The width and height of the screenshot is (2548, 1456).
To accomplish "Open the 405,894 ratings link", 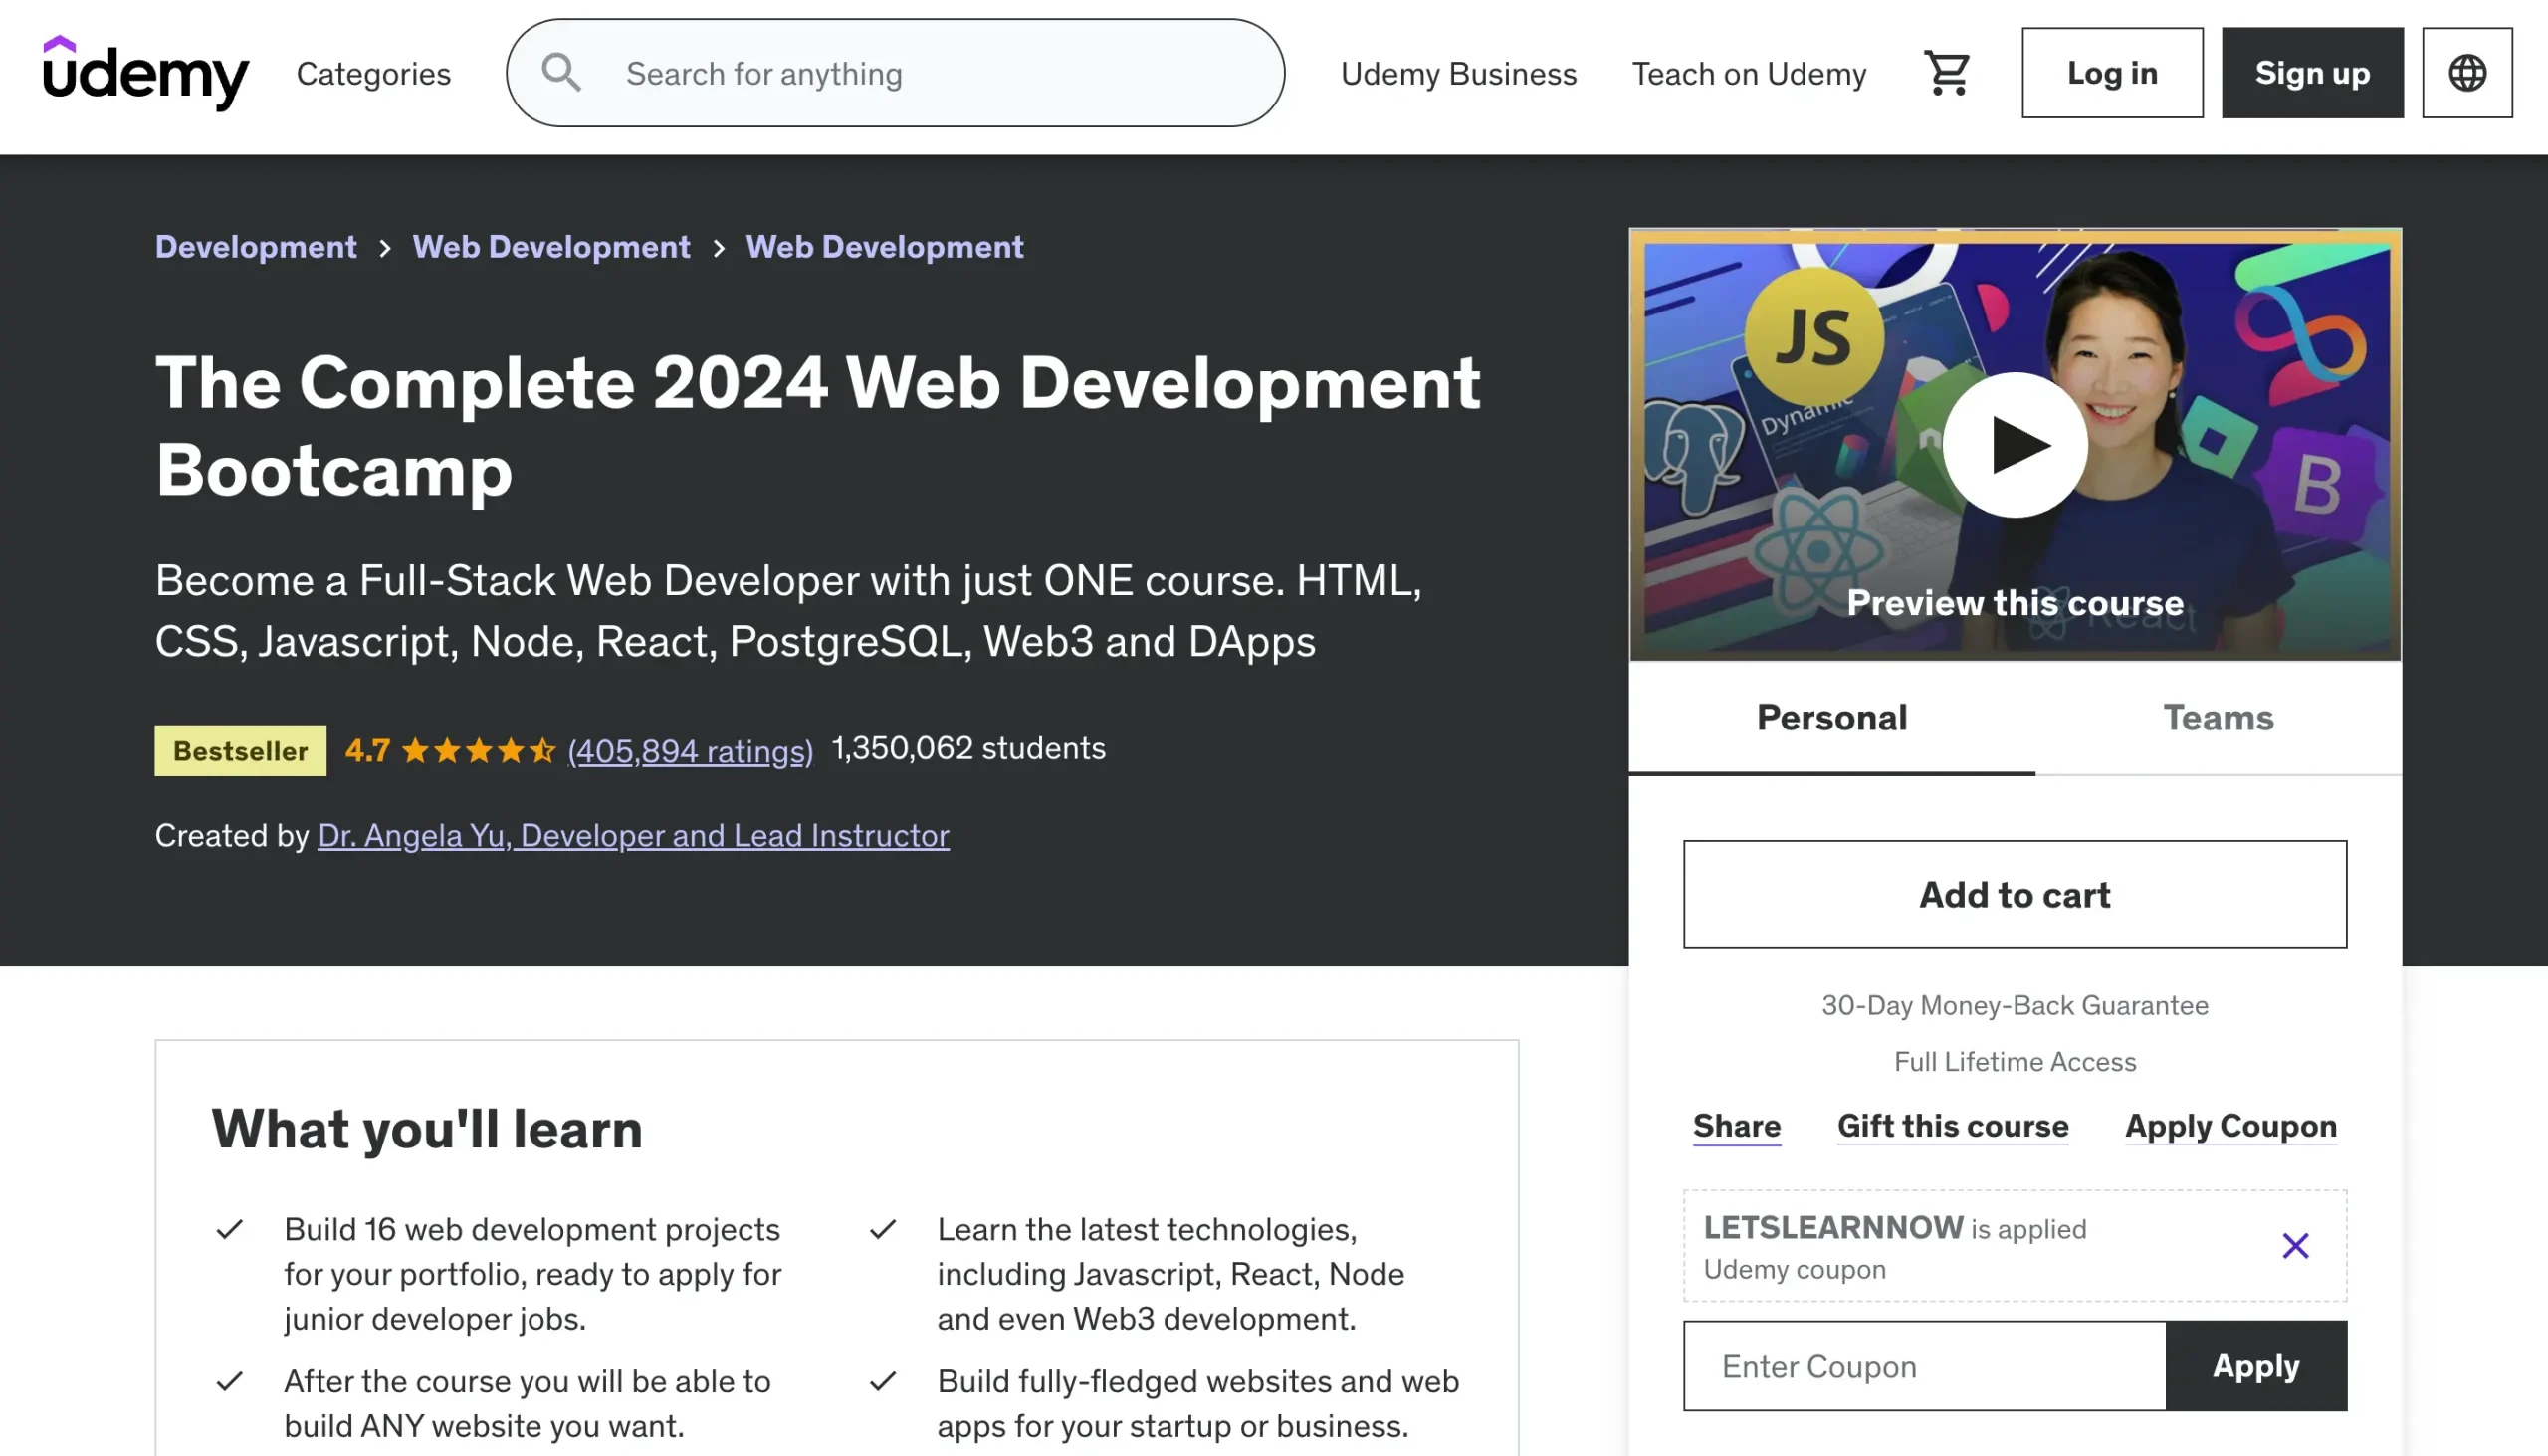I will 690,750.
